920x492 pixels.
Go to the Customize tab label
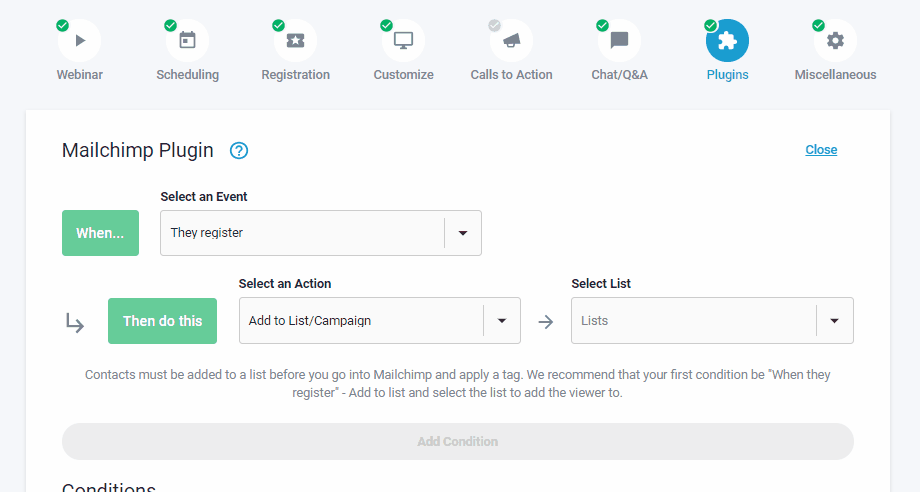point(403,74)
